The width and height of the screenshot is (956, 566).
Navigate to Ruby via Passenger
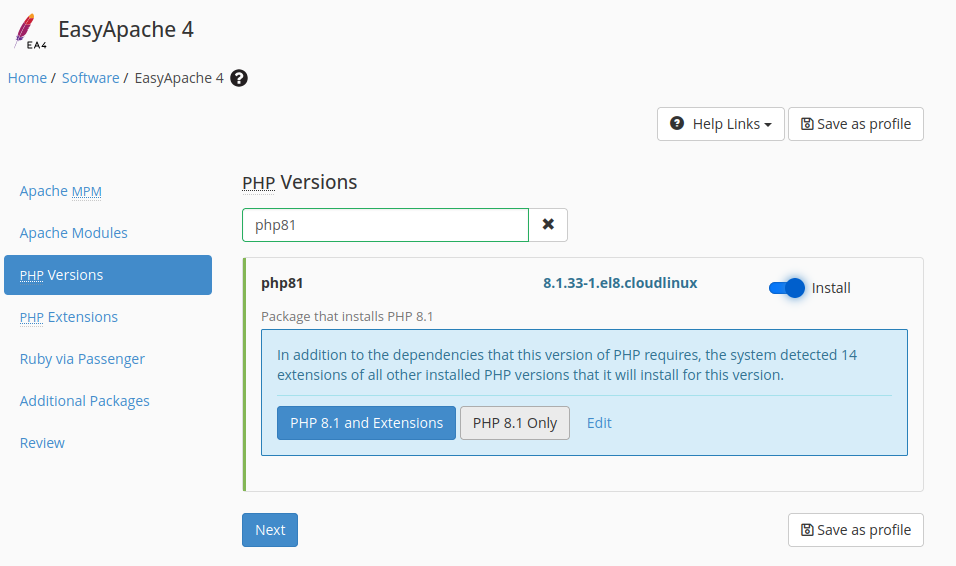pos(82,359)
